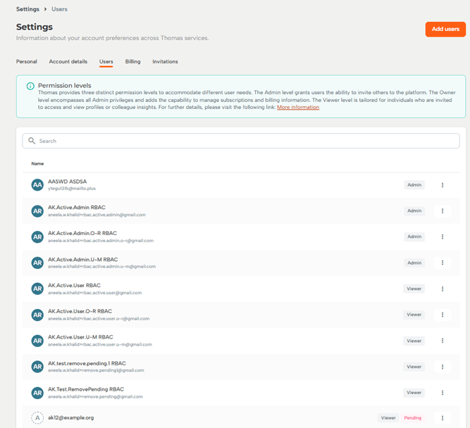Screen dimensions: 470x428
Task: Follow the More information link
Action: [x=298, y=107]
